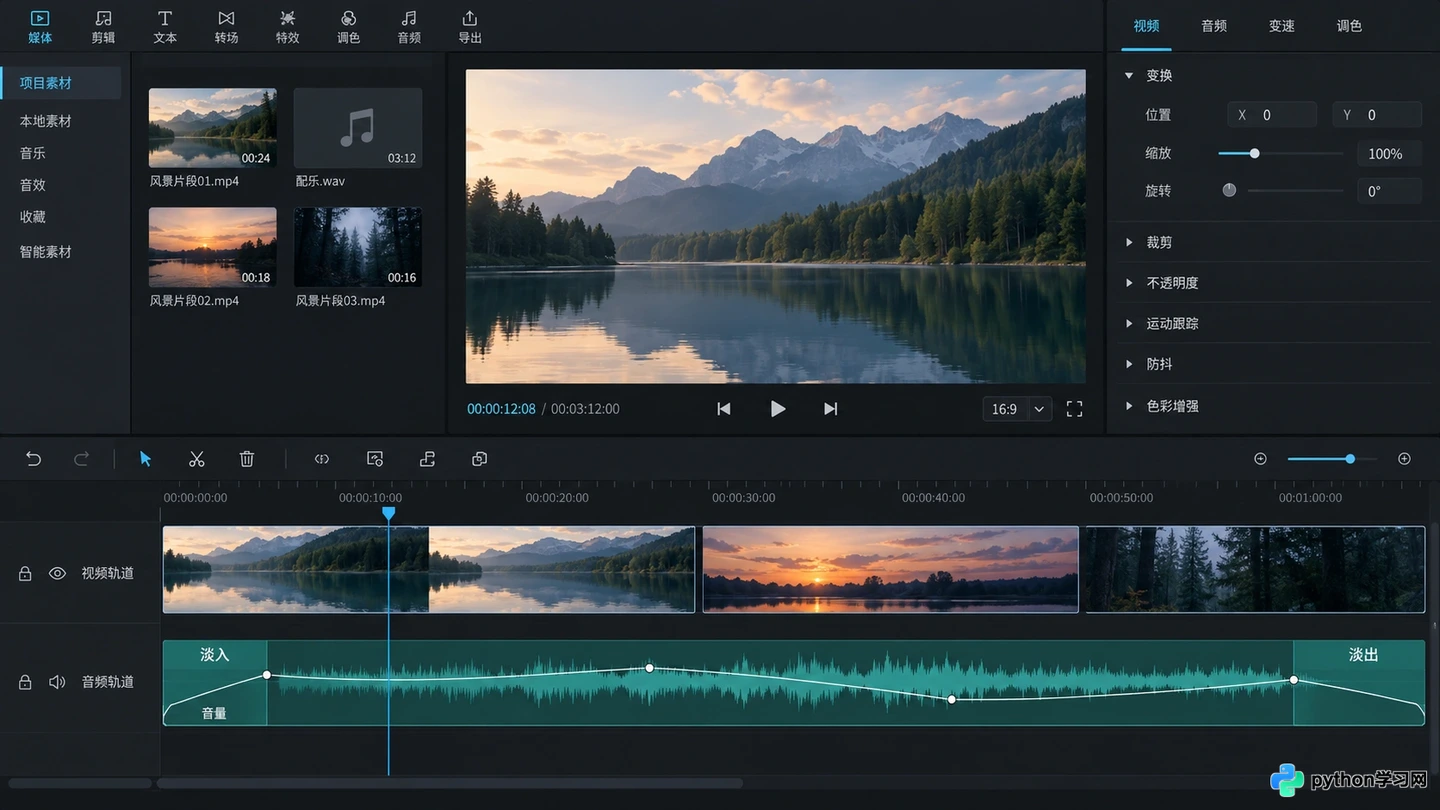Open the 剪辑 toolbar section

tap(103, 27)
